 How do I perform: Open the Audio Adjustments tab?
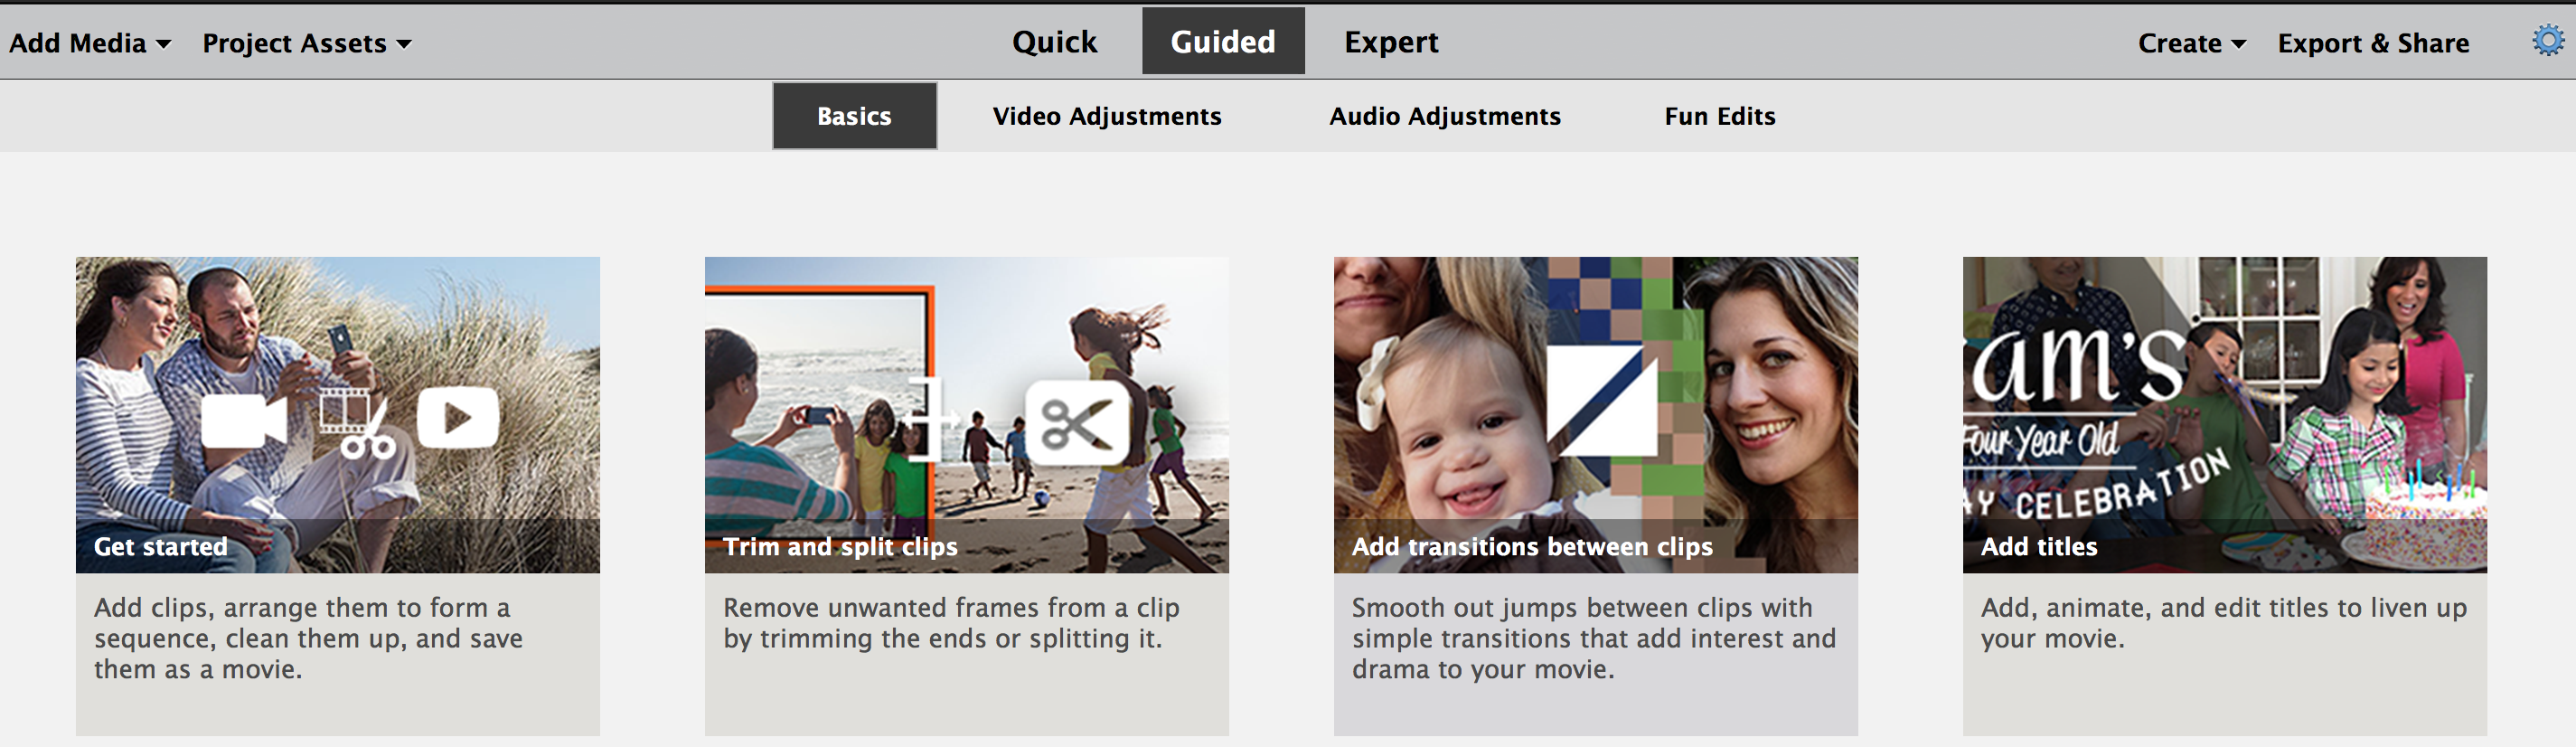[x=1444, y=116]
